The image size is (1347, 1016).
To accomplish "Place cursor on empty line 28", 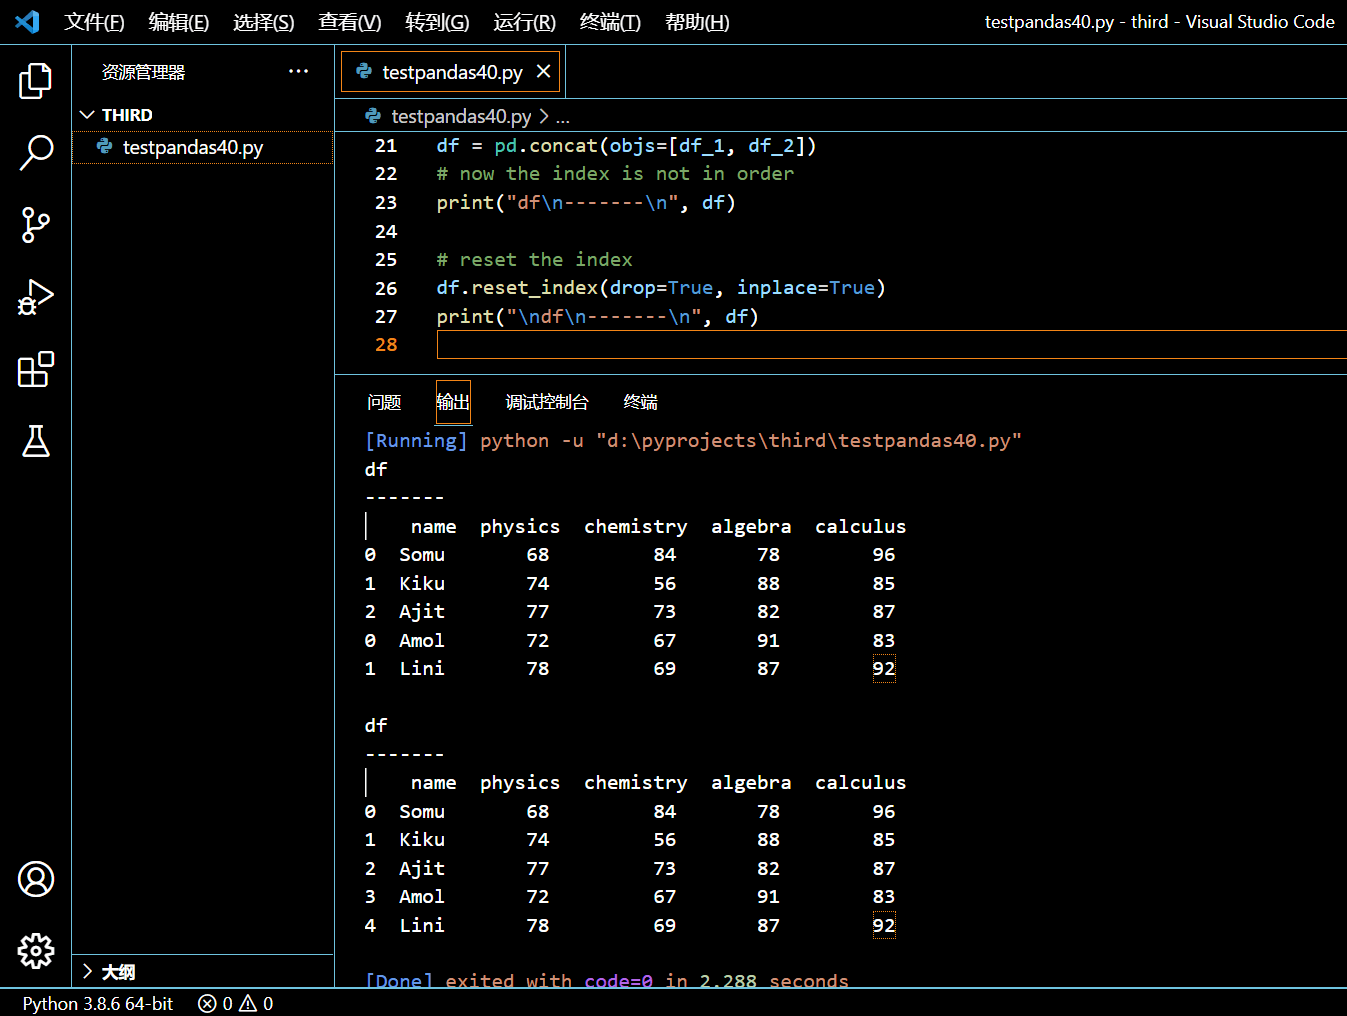I will (891, 344).
